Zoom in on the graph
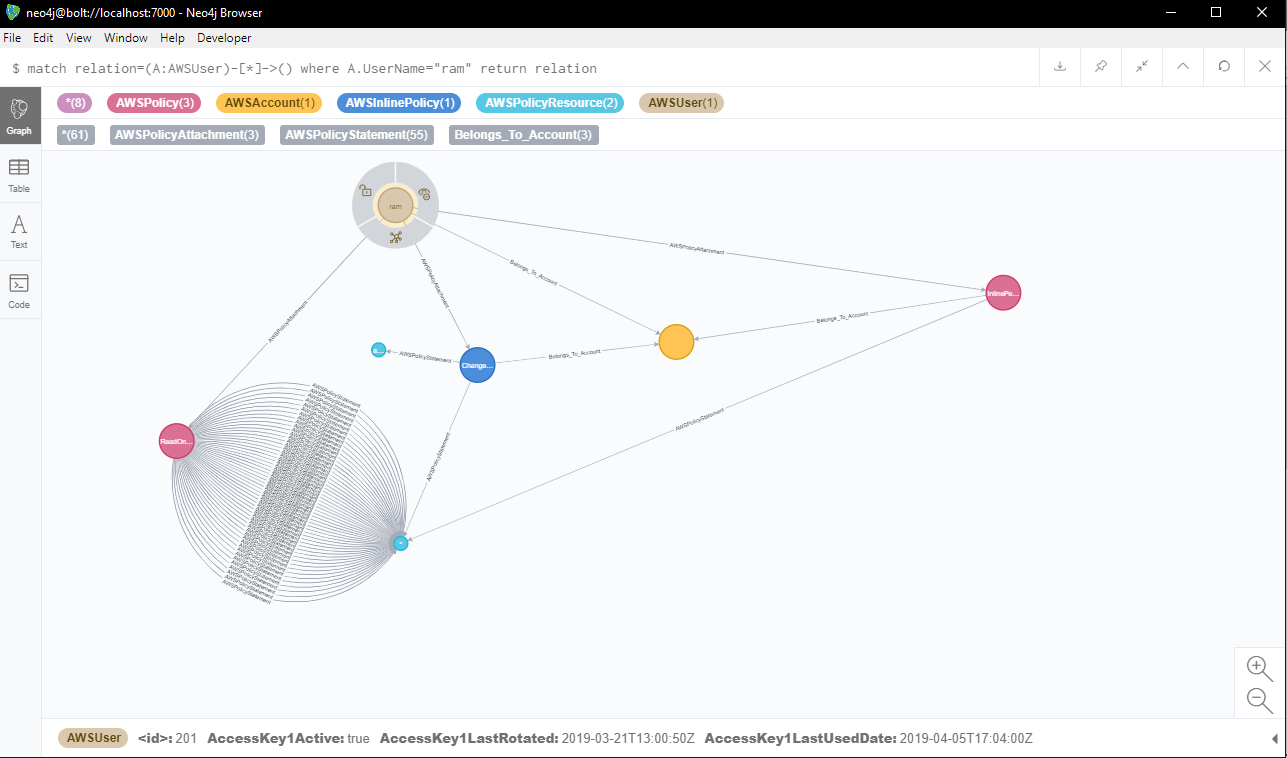The width and height of the screenshot is (1287, 758). click(1259, 668)
